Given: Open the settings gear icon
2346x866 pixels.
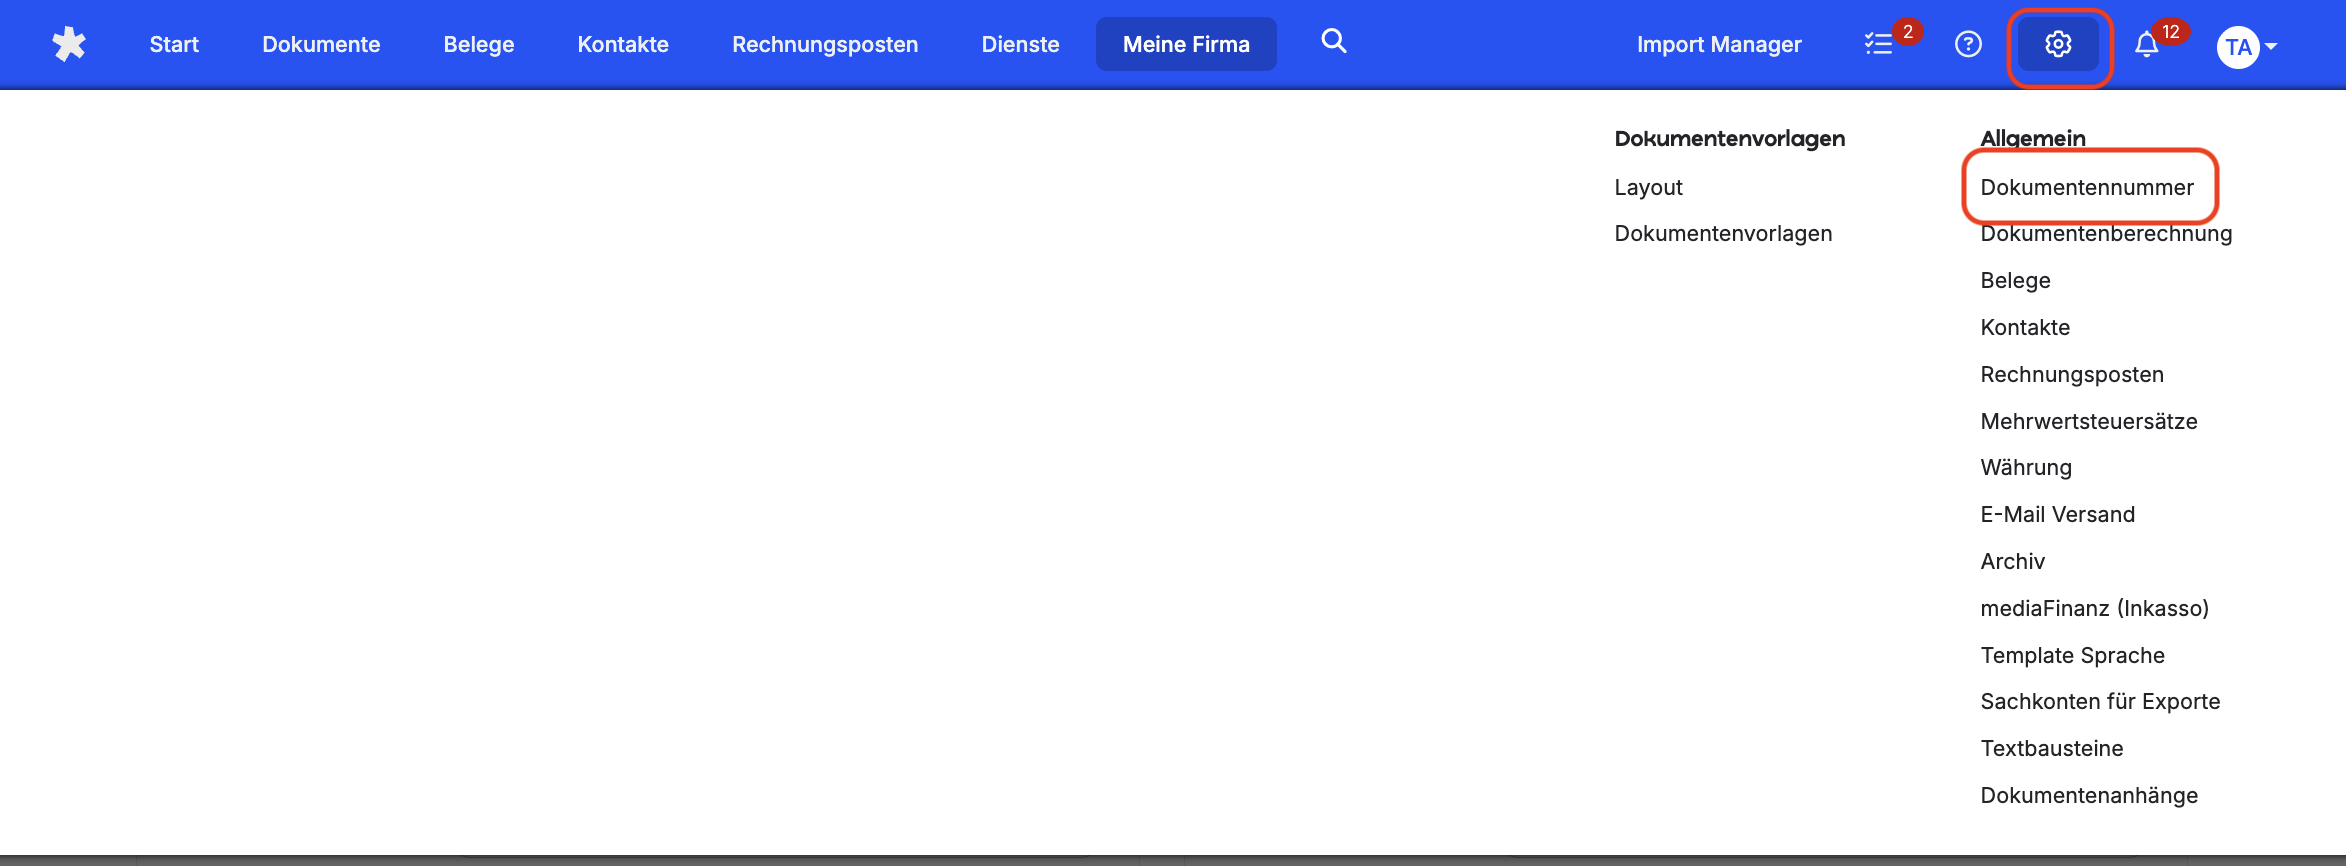Looking at the screenshot, I should coord(2058,44).
